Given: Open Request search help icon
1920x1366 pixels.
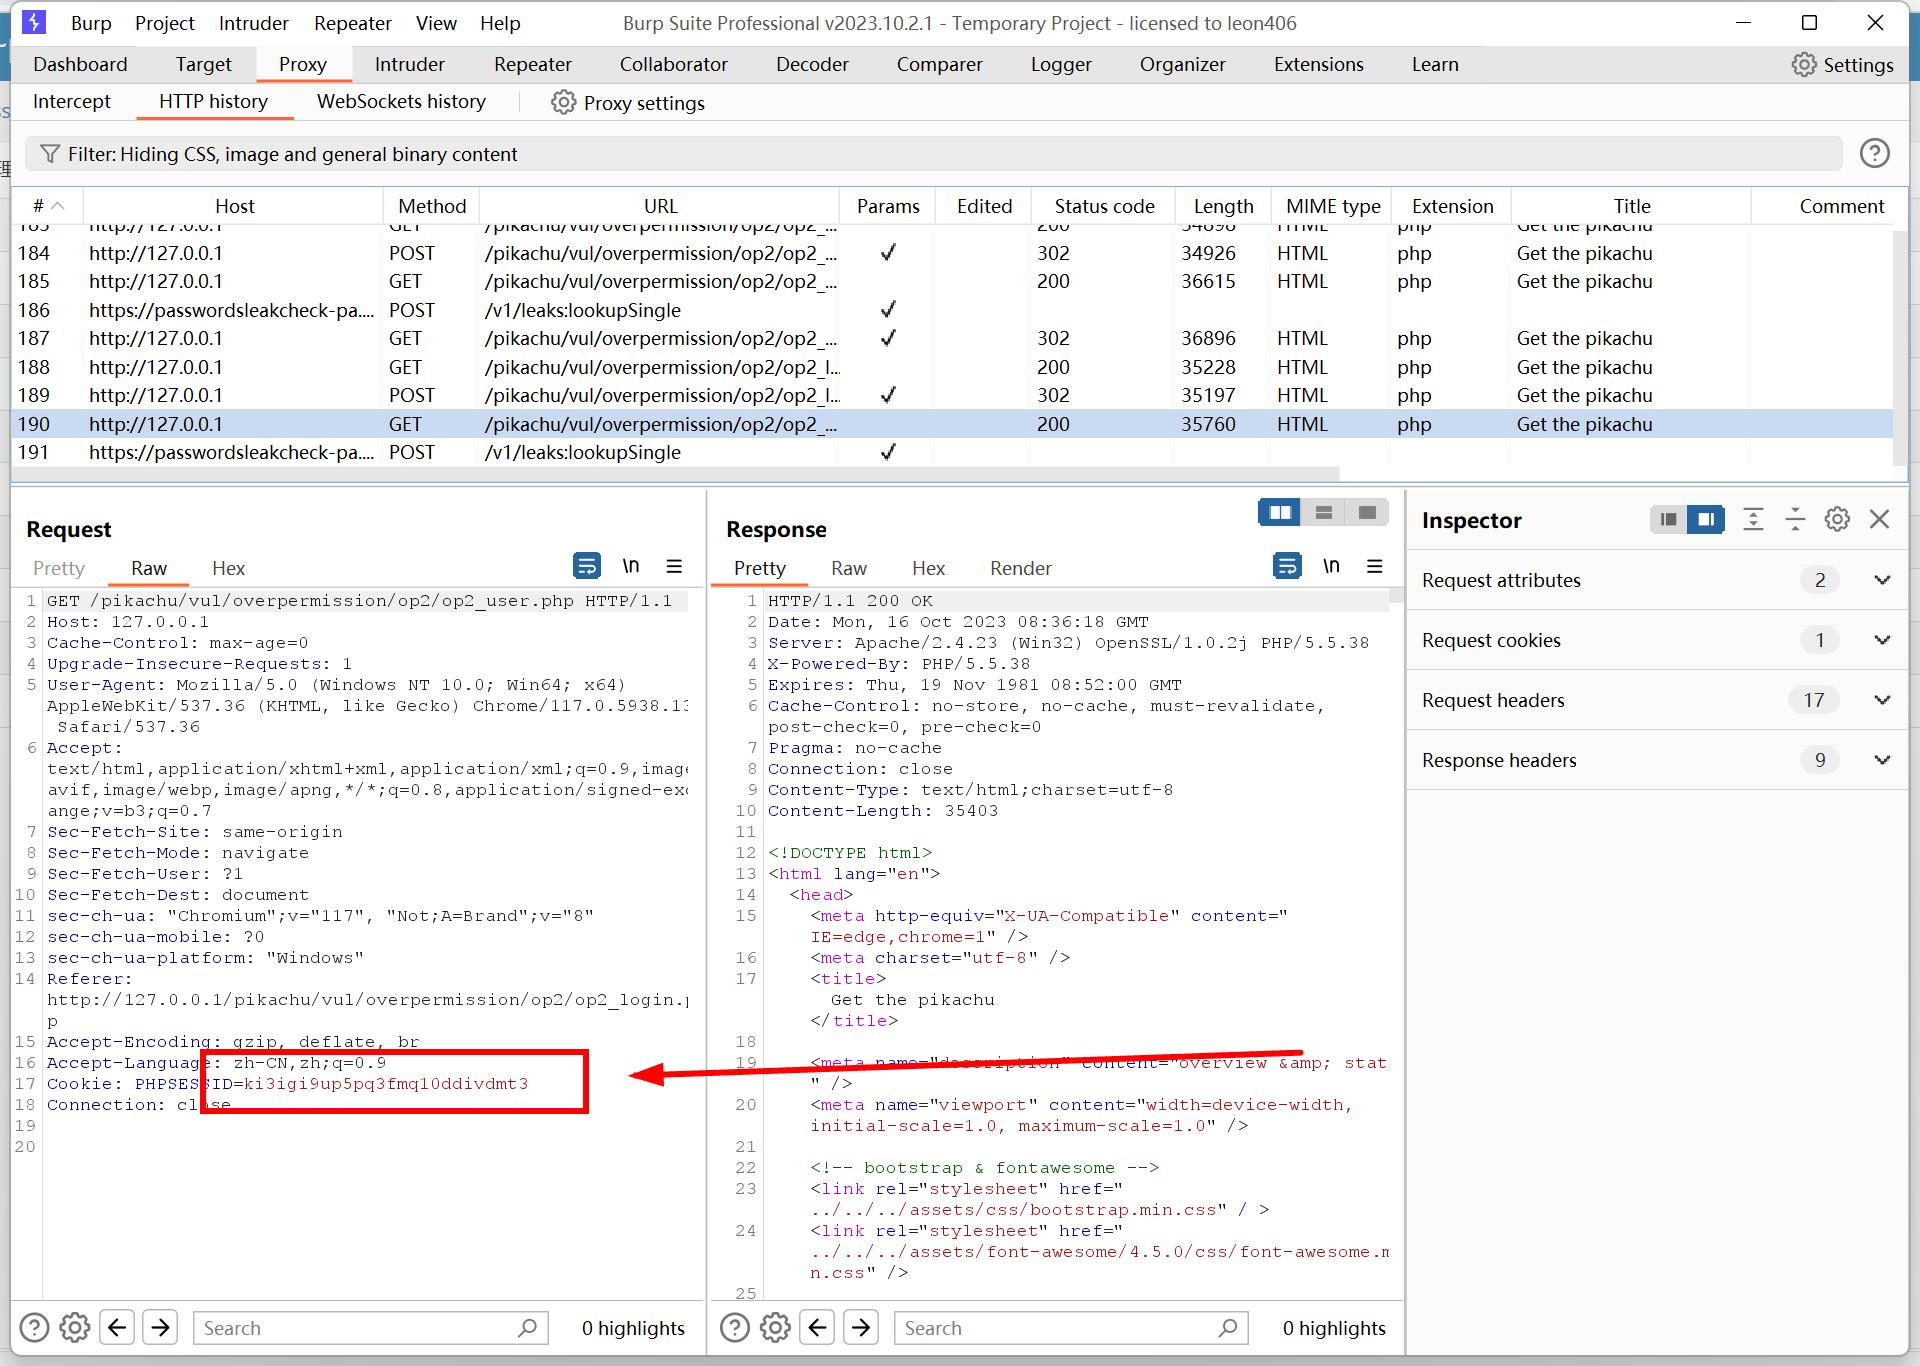Looking at the screenshot, I should click(x=34, y=1328).
